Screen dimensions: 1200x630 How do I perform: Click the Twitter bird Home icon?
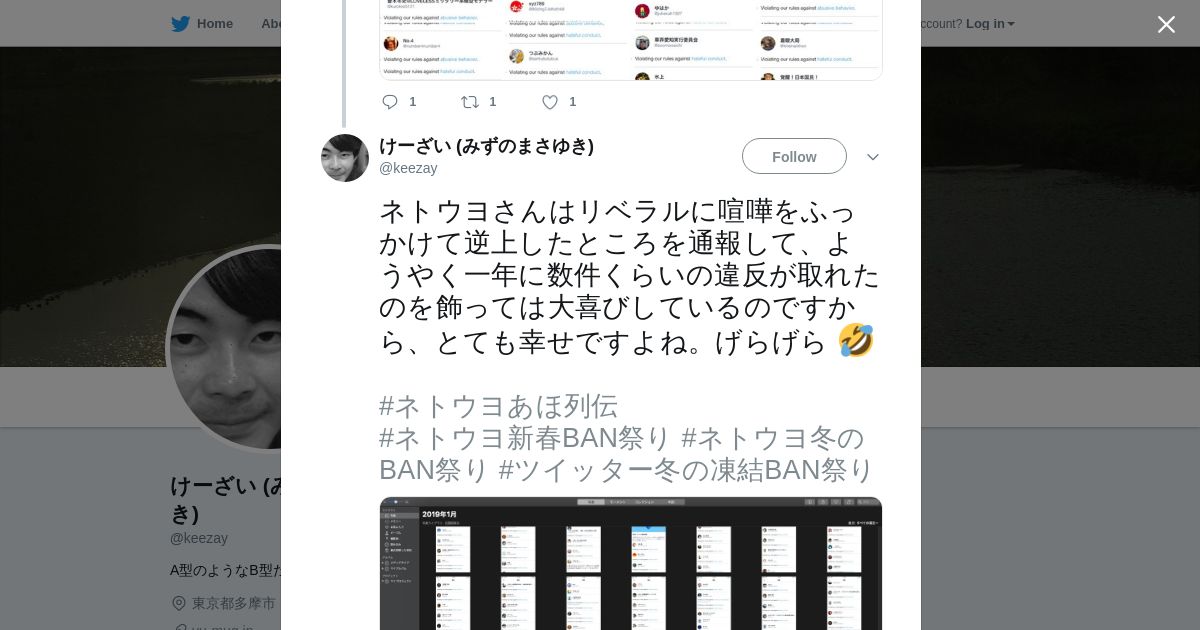[180, 24]
